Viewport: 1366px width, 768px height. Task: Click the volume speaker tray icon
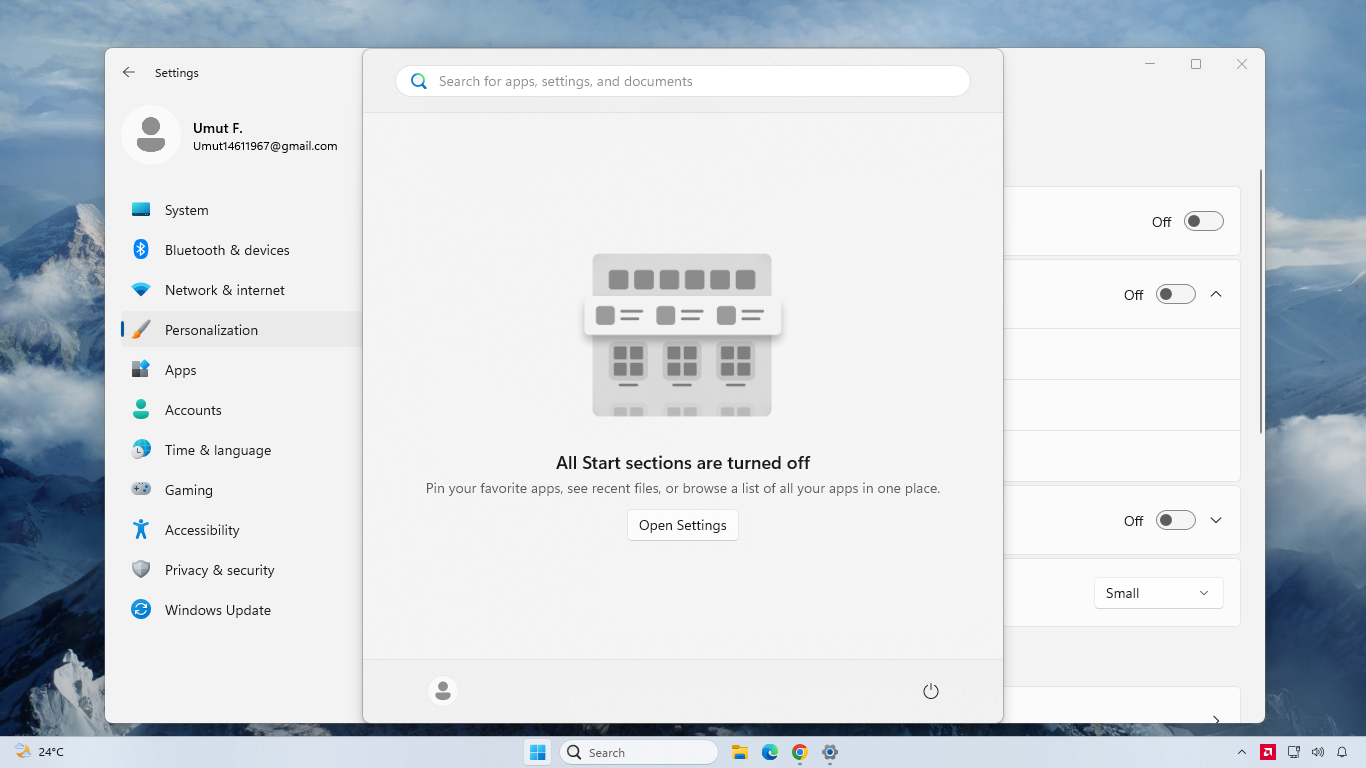tap(1317, 752)
